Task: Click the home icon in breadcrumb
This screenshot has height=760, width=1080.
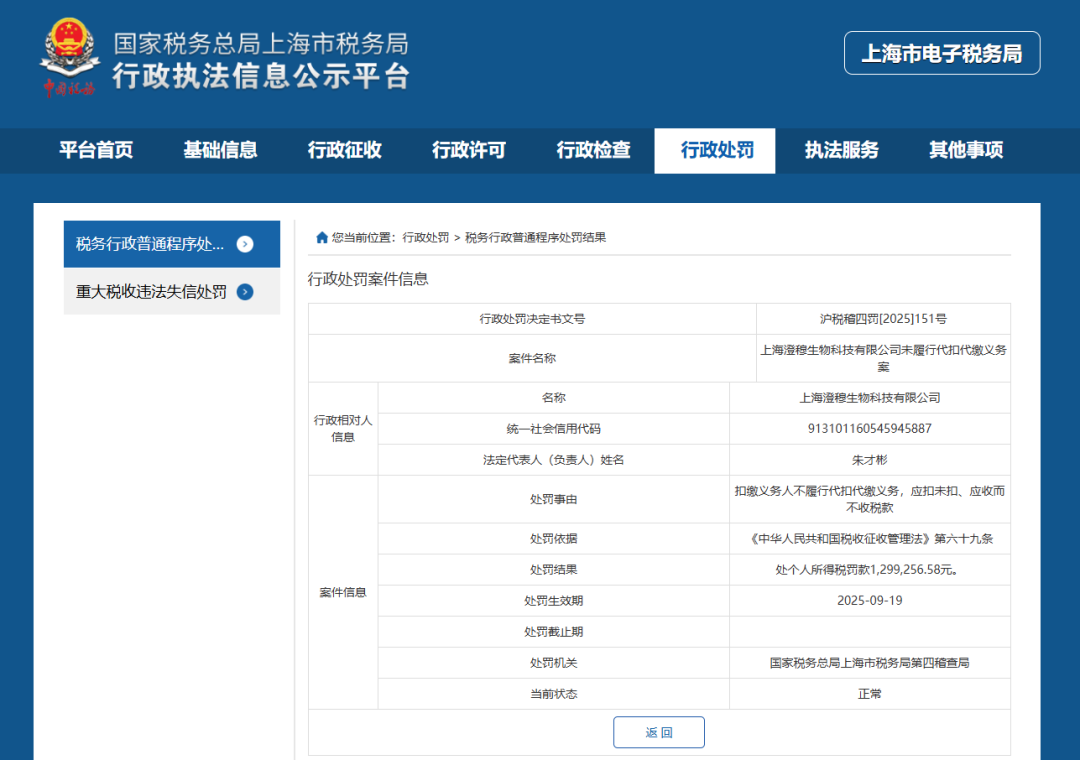Action: tap(321, 238)
